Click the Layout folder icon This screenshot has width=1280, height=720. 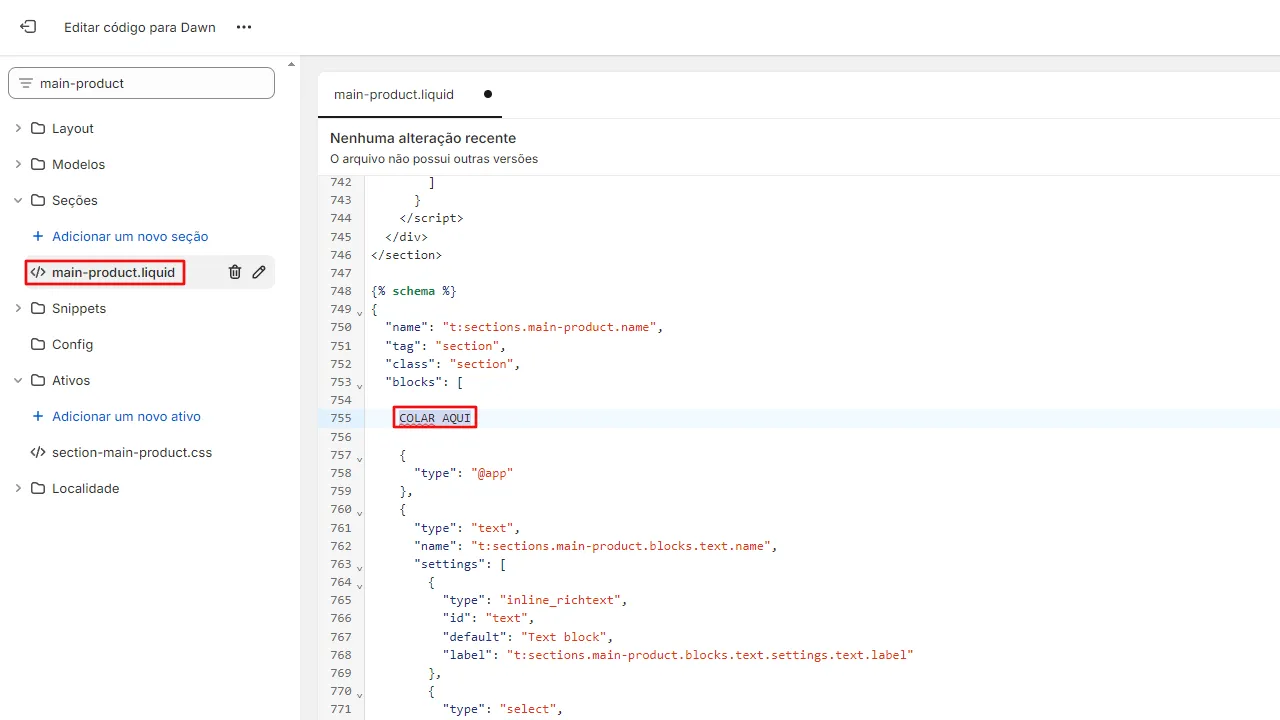tap(38, 128)
